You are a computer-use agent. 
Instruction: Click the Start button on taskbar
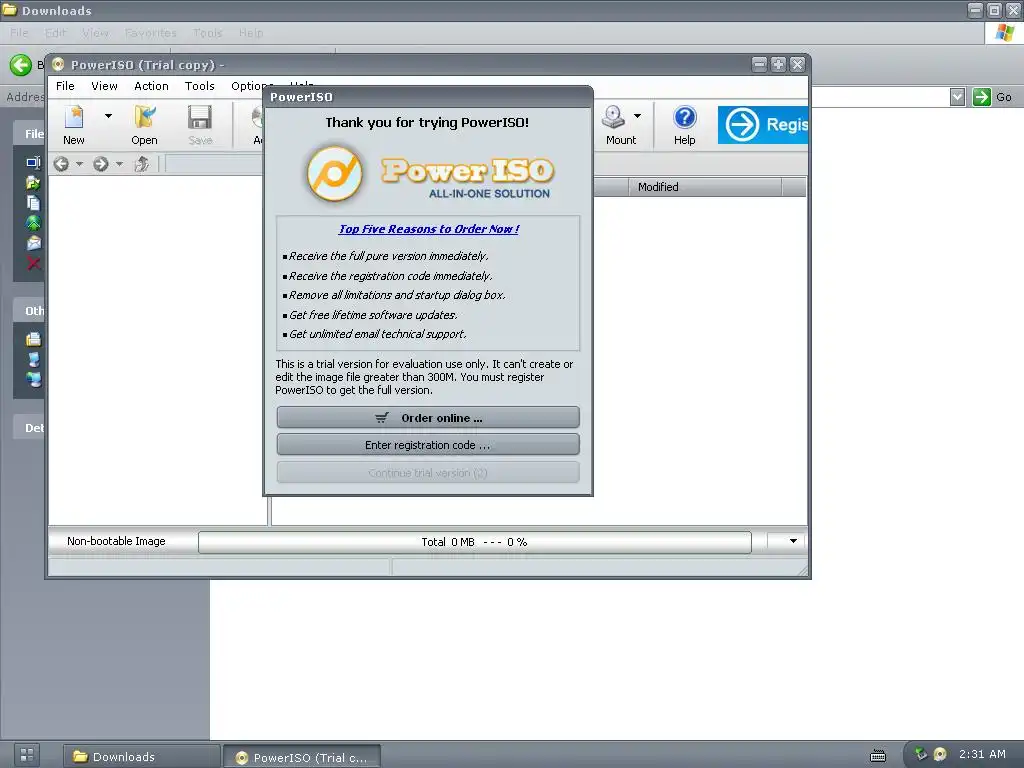[x=27, y=756]
